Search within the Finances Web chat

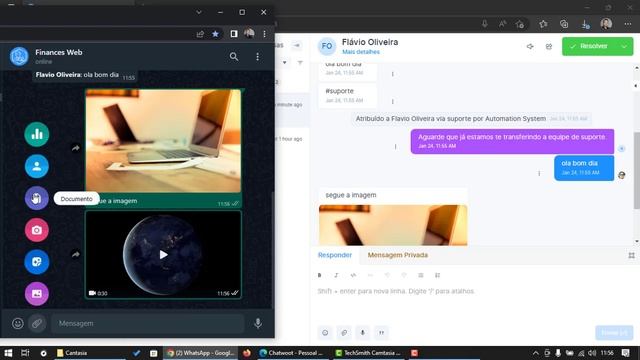click(x=234, y=56)
